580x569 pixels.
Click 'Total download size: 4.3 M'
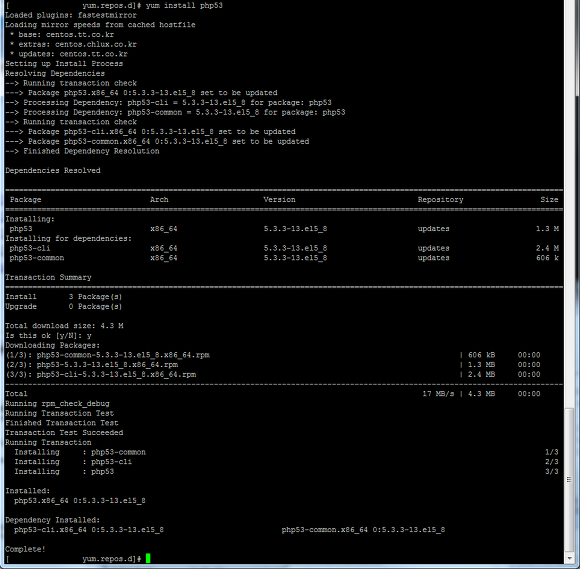pos(64,326)
